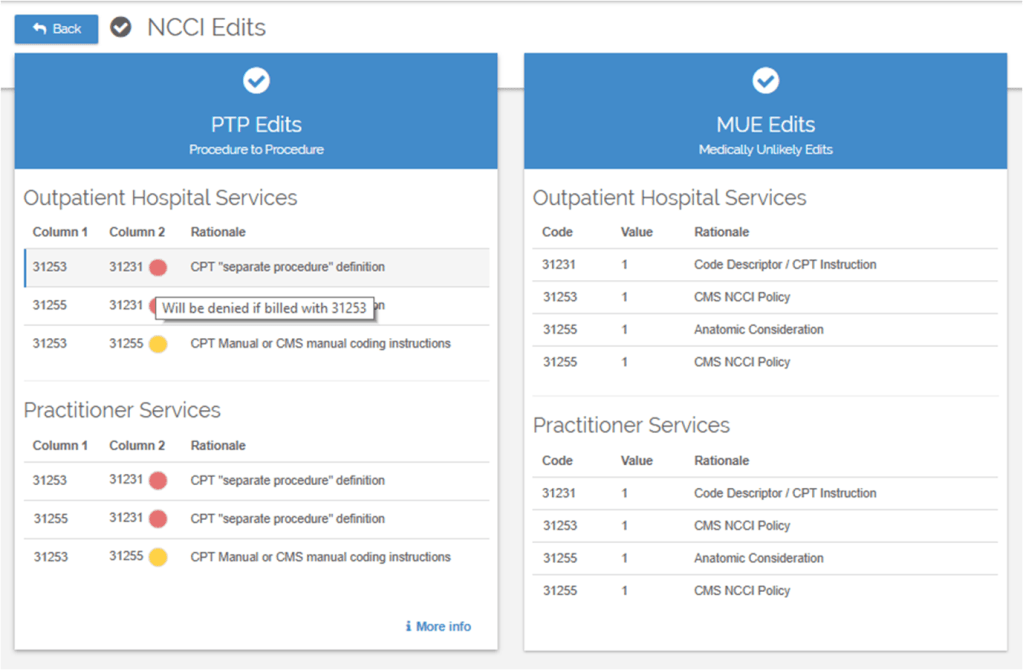Image resolution: width=1023 pixels, height=670 pixels.
Task: Click red dot on Practitioner 31253/31231 row
Action: [158, 481]
